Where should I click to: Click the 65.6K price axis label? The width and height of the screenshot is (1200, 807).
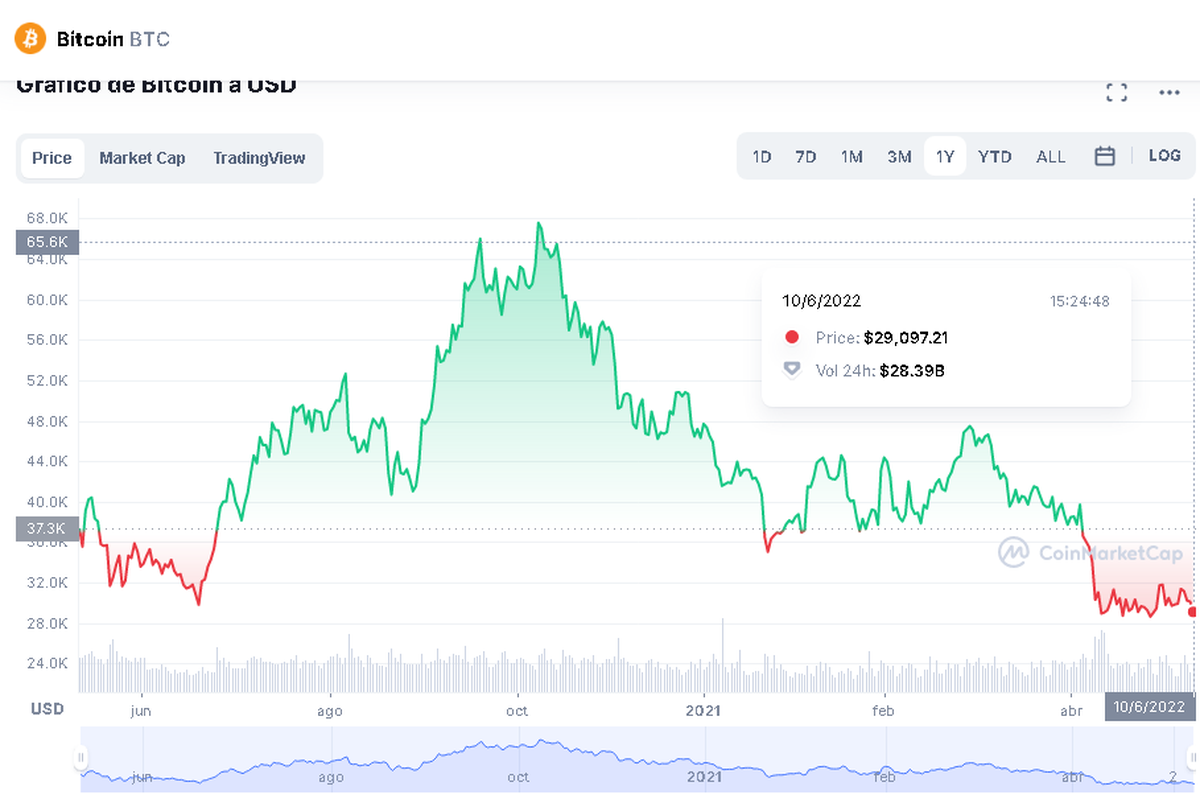[48, 242]
